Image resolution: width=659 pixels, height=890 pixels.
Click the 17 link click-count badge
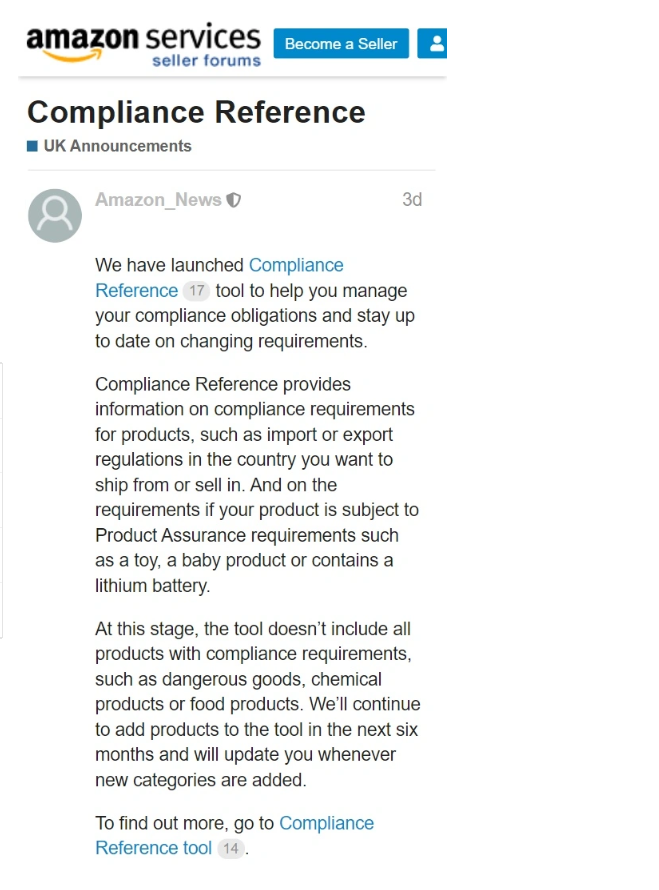196,291
